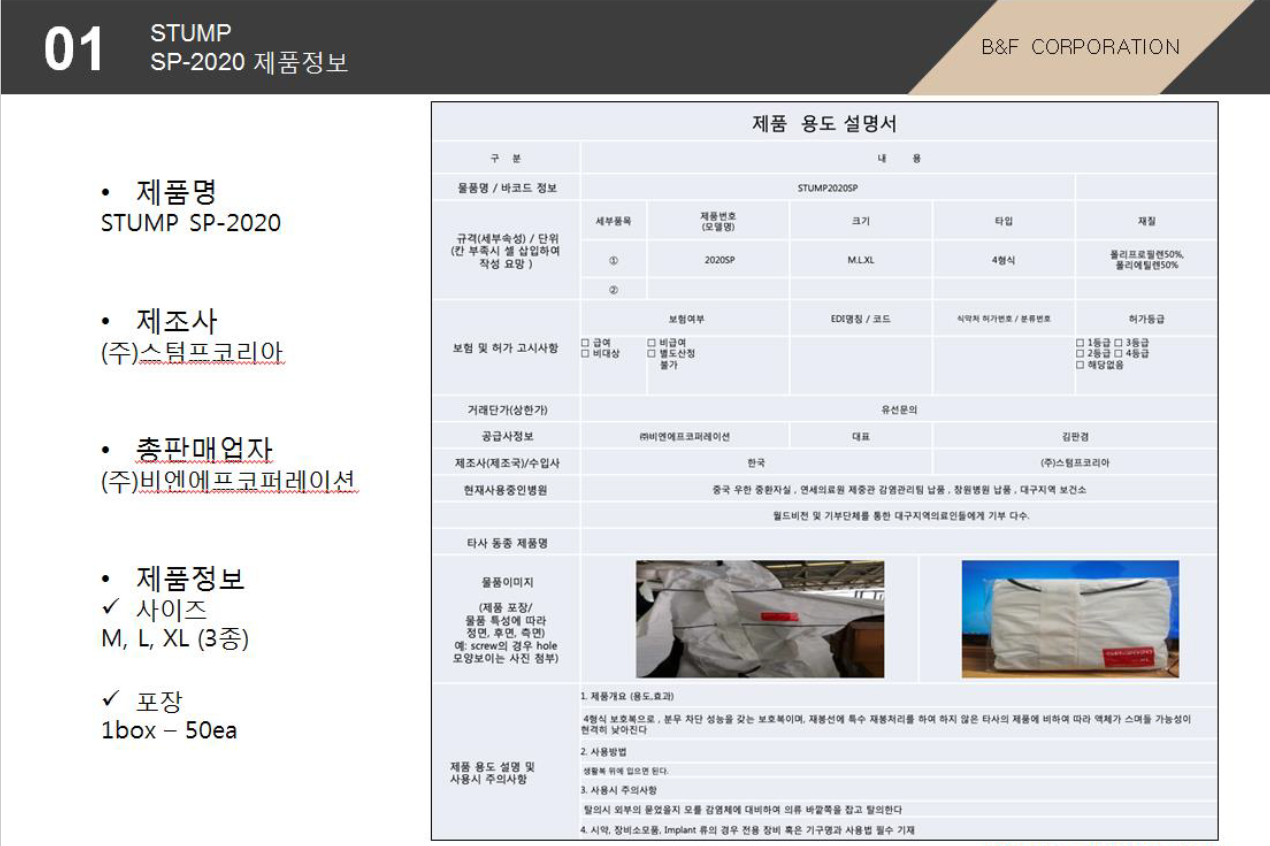The width and height of the screenshot is (1270, 846).
Task: Click the '총판매업자' bullet heading
Action: pos(204,449)
